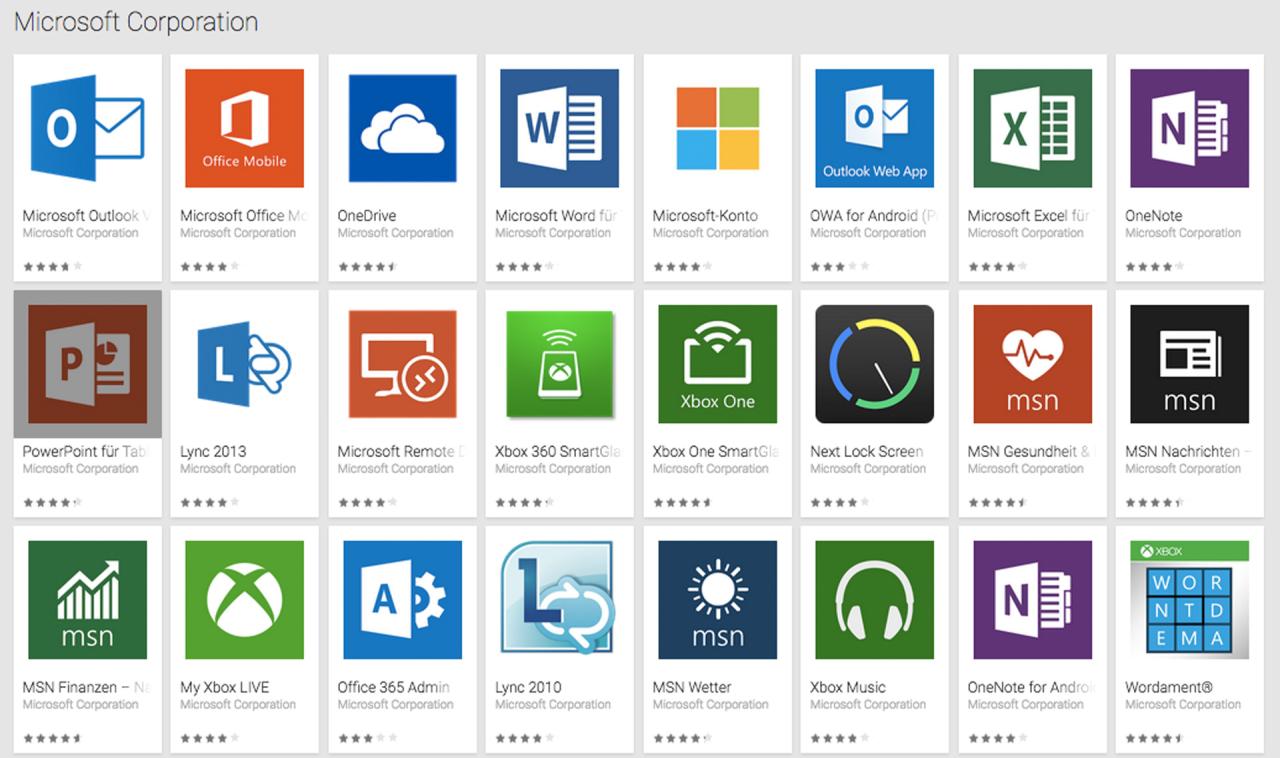1280x758 pixels.
Task: Click the Microsoft Corporation heading
Action: 136,22
